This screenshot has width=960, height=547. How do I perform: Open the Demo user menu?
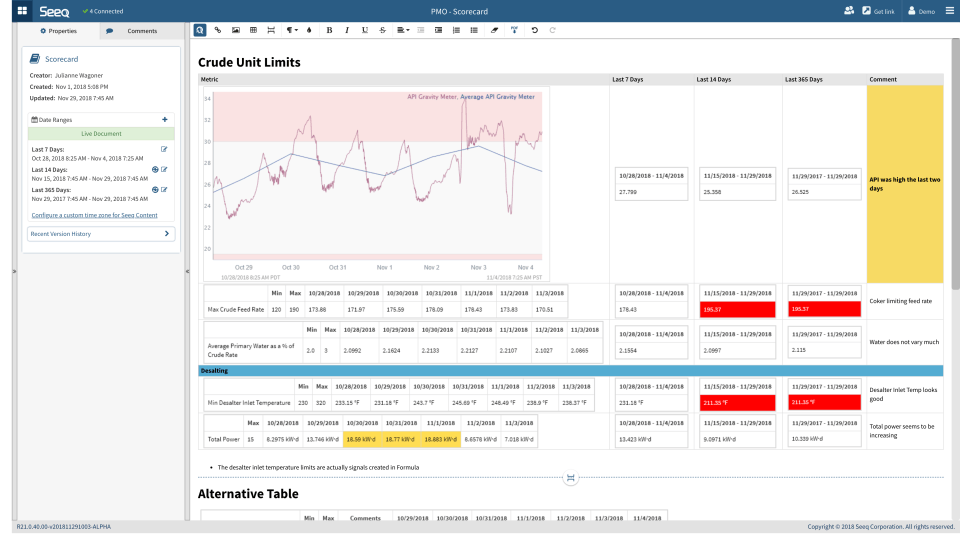pyautogui.click(x=921, y=11)
